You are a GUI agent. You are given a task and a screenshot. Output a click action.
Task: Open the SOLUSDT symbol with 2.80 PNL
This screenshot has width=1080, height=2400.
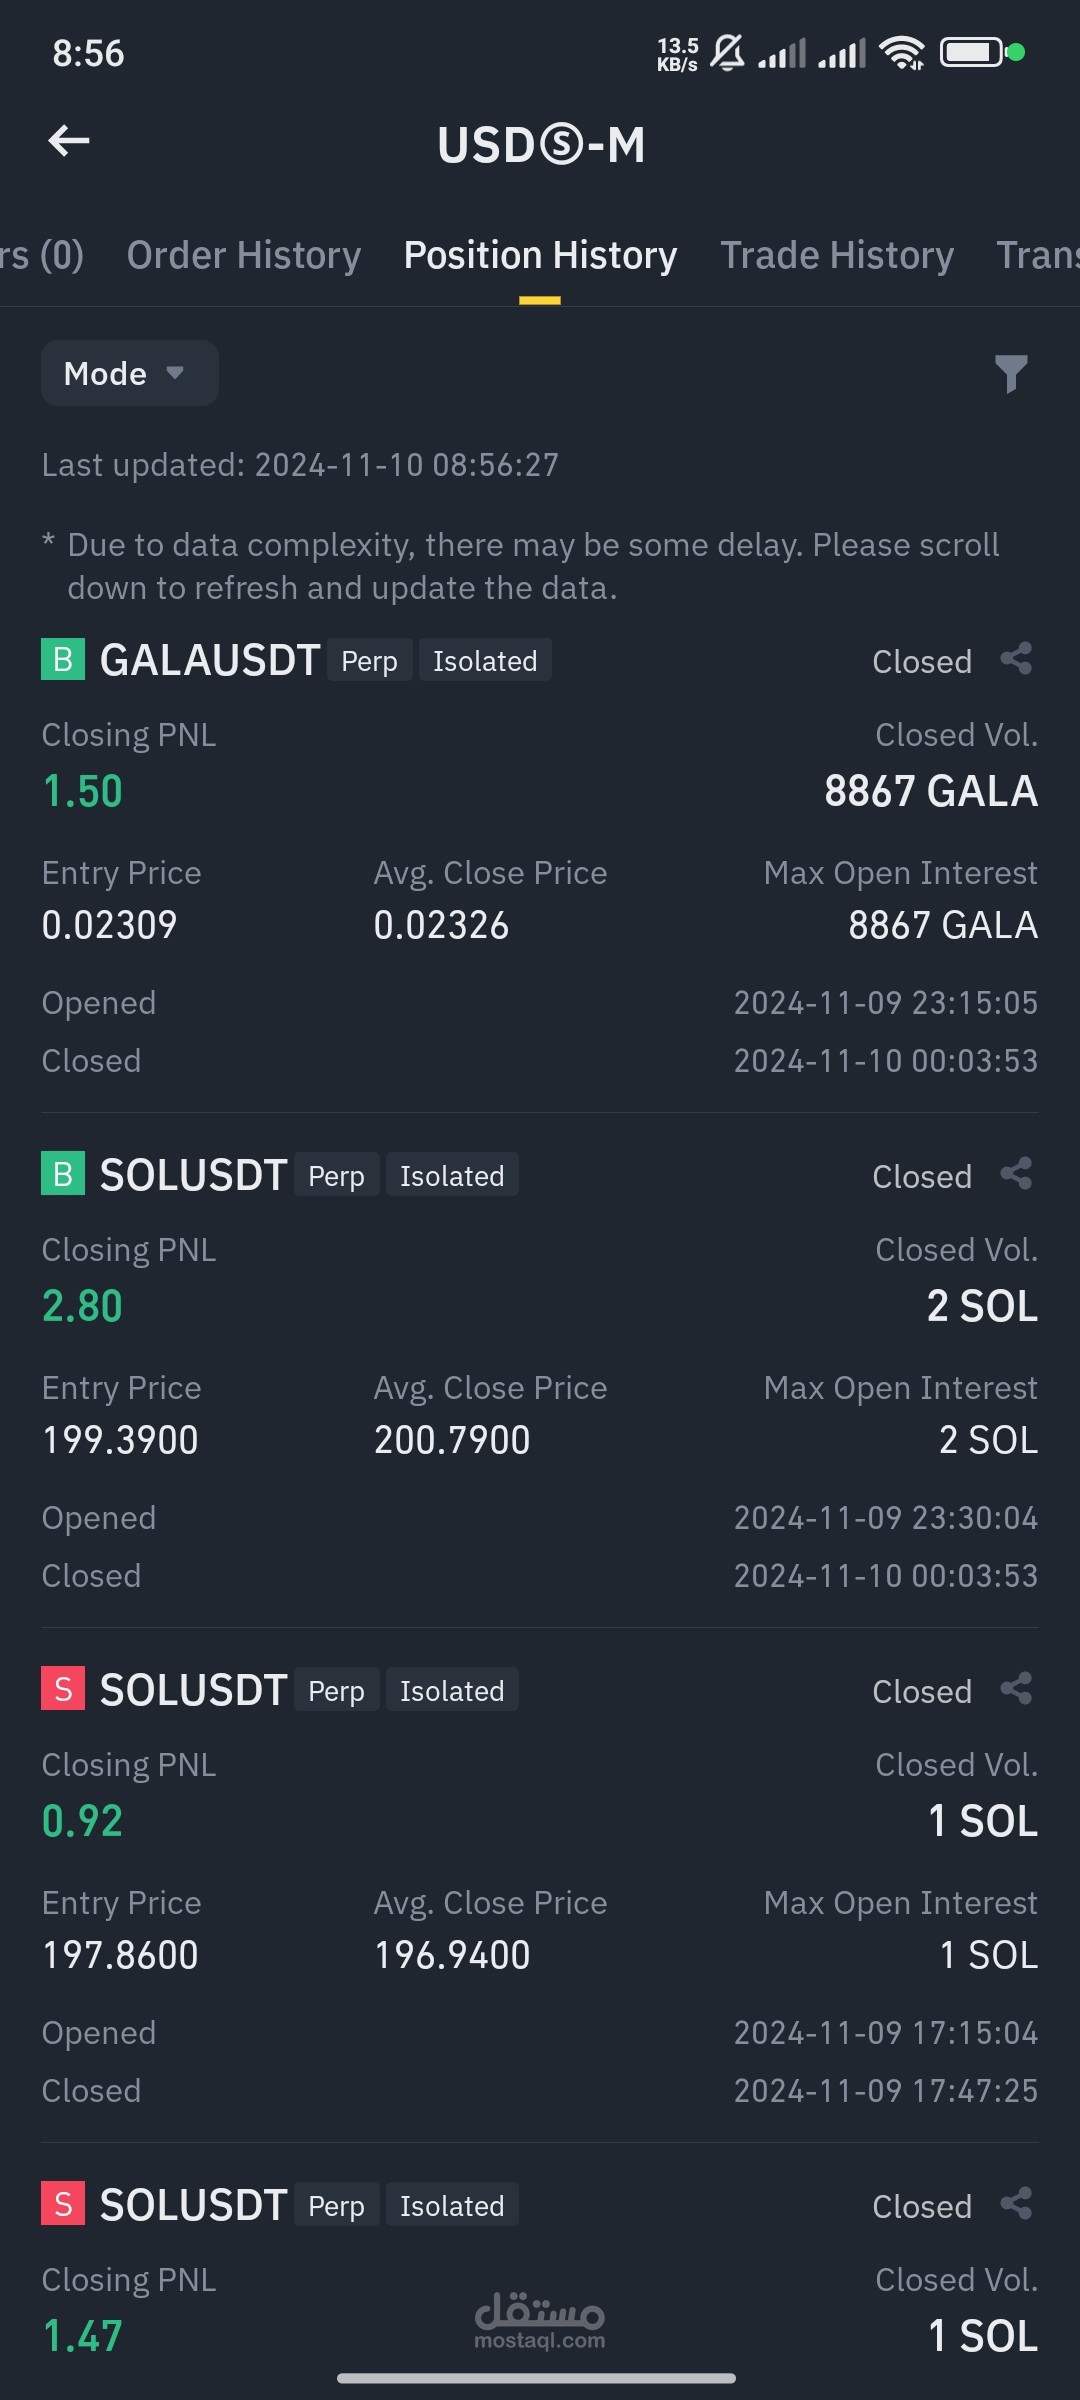194,1176
